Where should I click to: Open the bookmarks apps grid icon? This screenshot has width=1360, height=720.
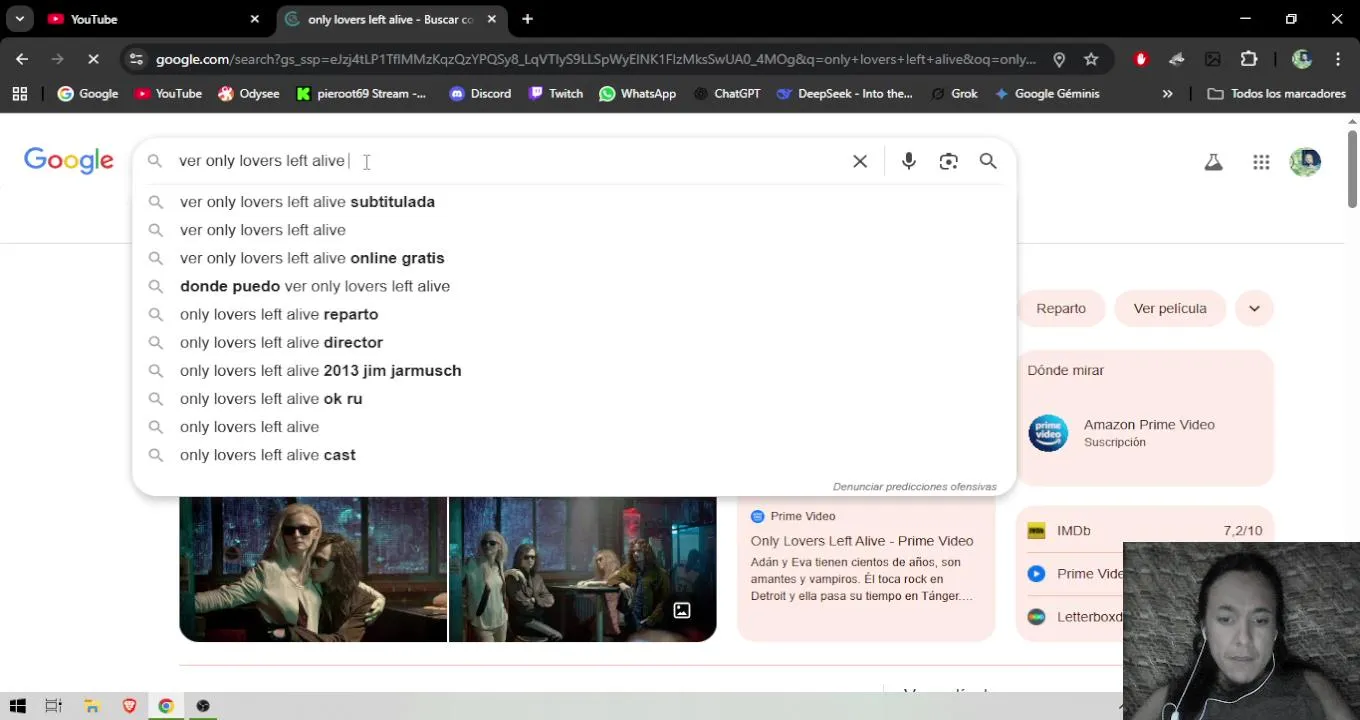20,93
